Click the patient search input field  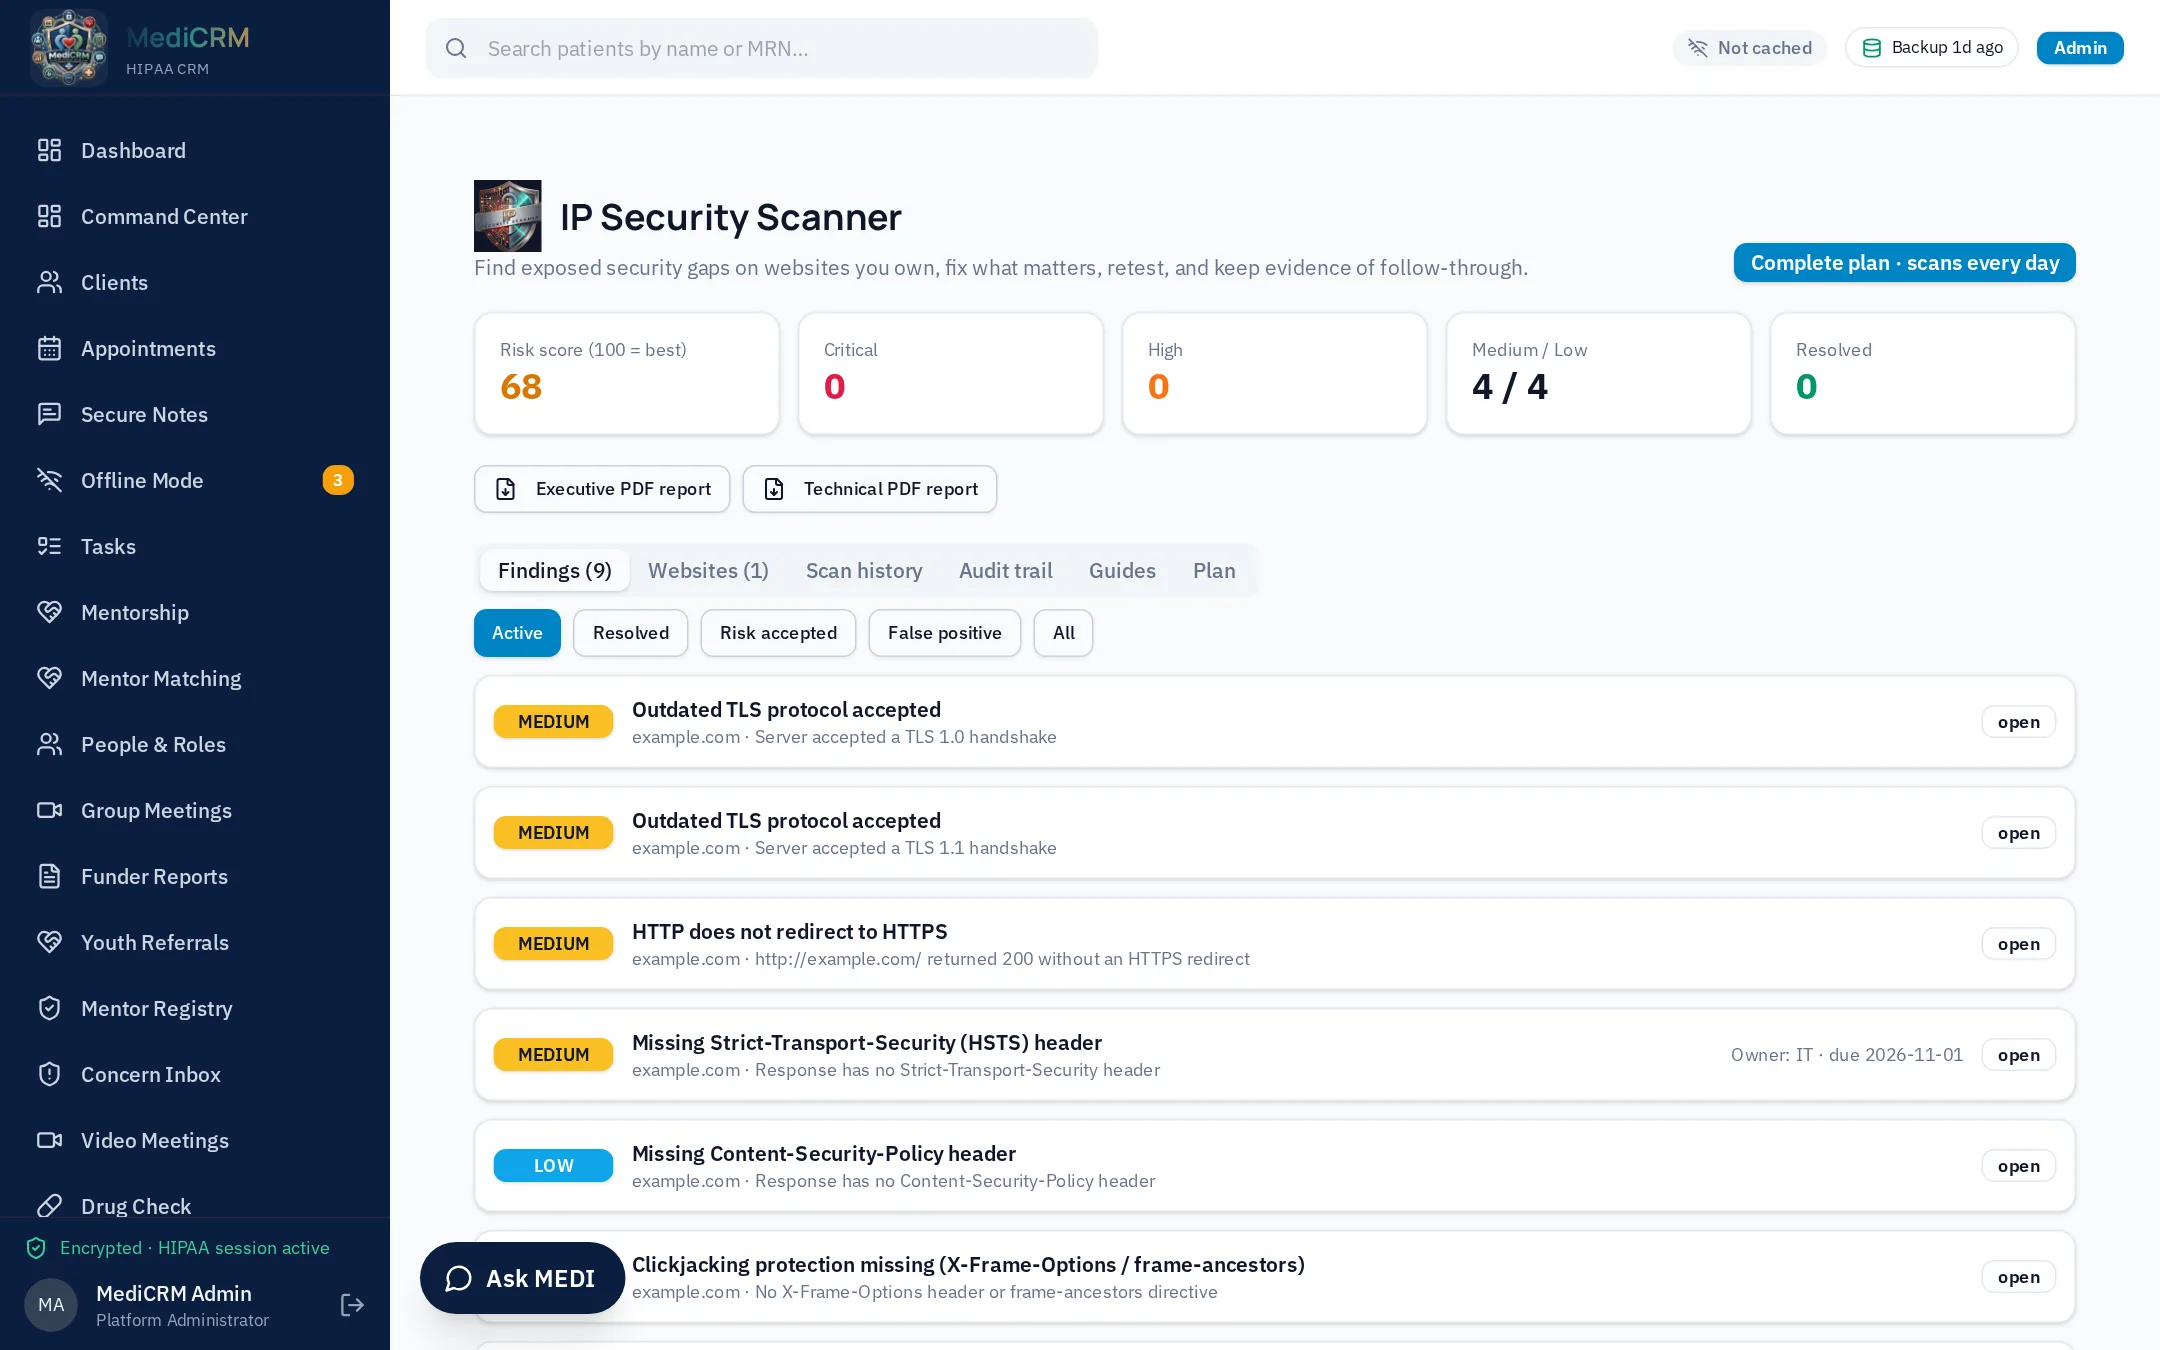762,48
